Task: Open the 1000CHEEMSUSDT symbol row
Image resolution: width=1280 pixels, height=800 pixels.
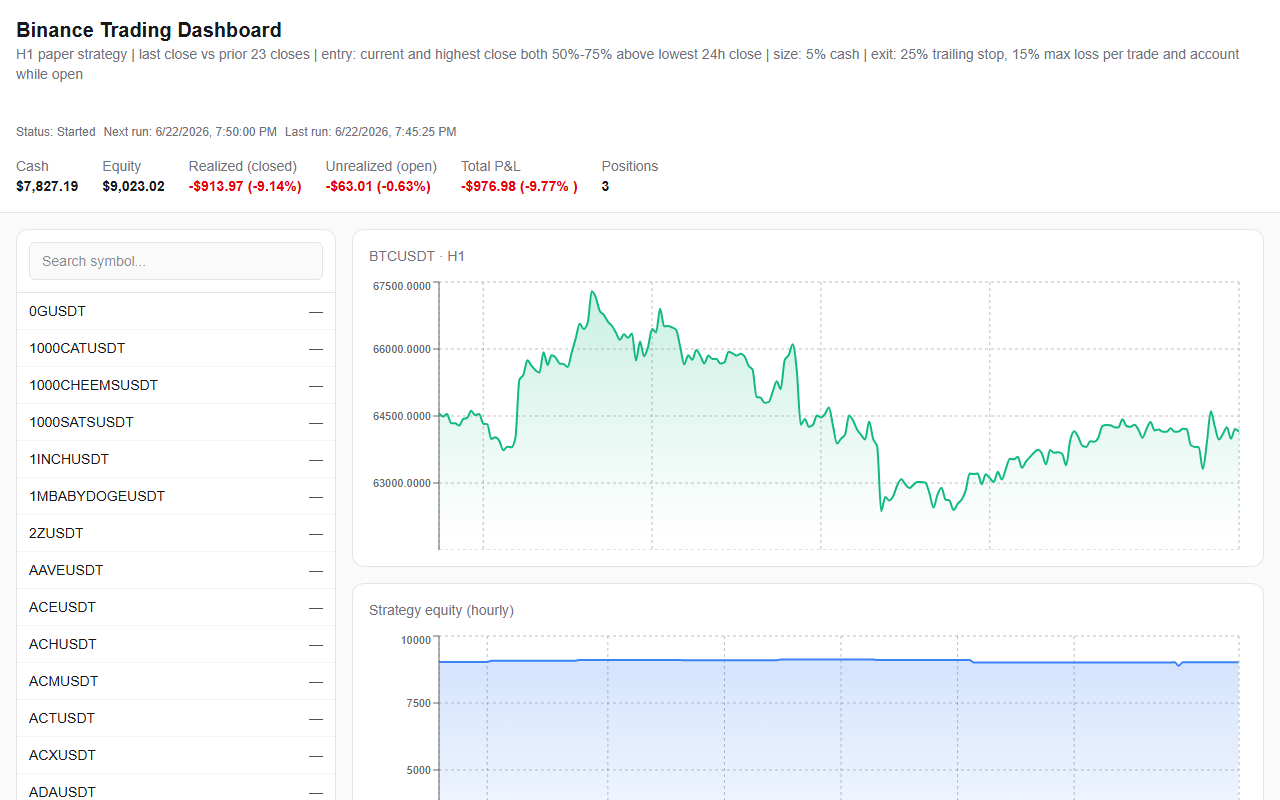Action: point(176,386)
